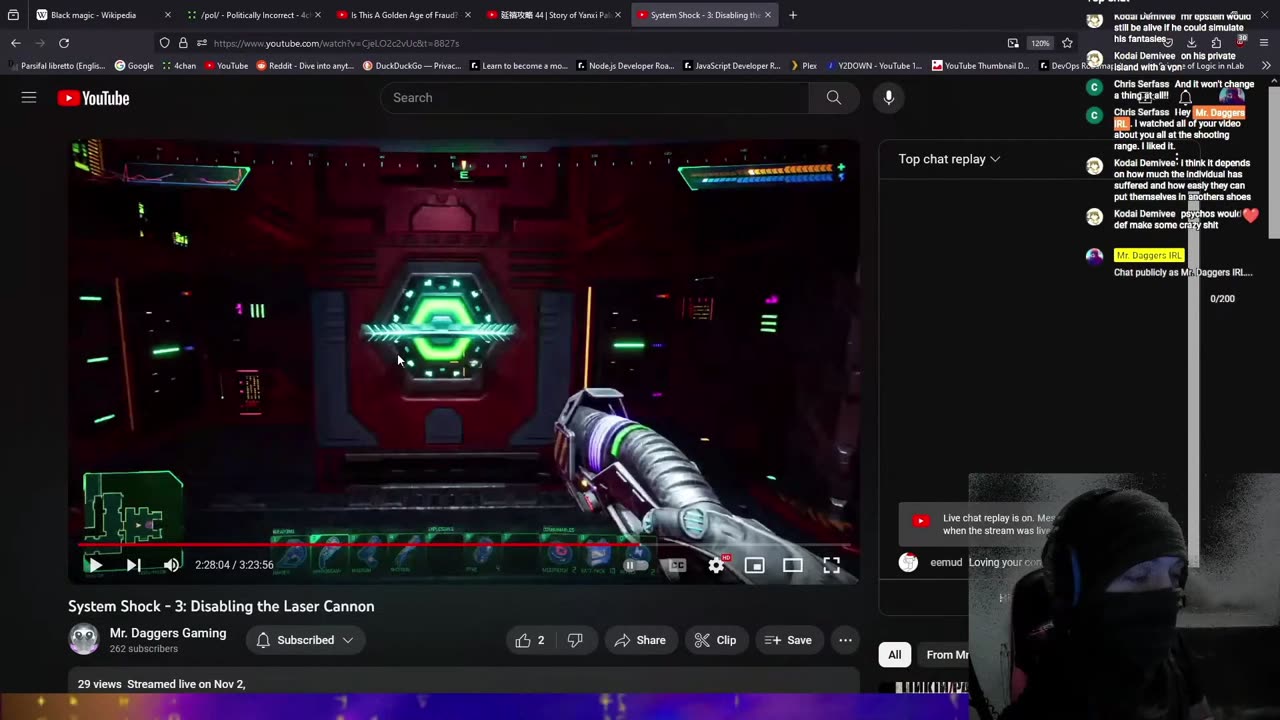Enable theater mode
This screenshot has height=720, width=1280.
pos(793,565)
